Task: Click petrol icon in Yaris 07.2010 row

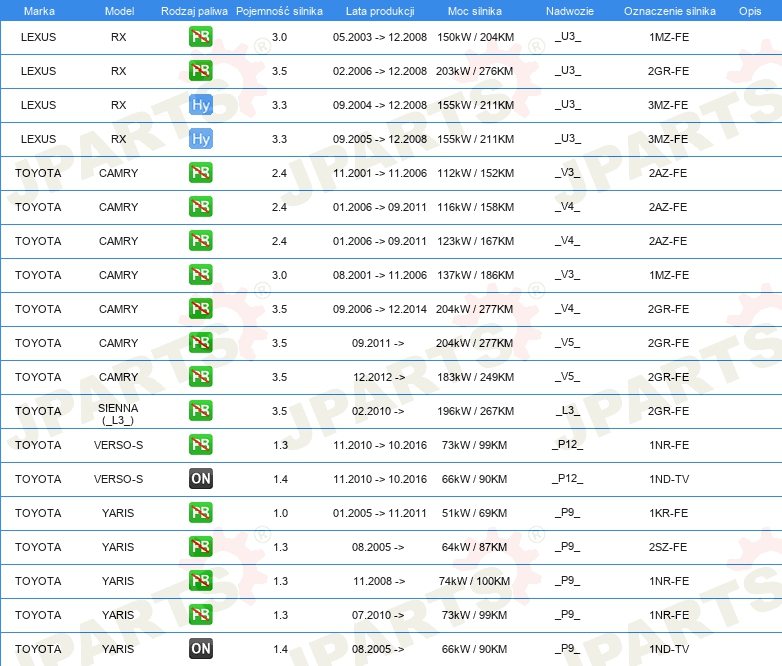Action: 200,615
